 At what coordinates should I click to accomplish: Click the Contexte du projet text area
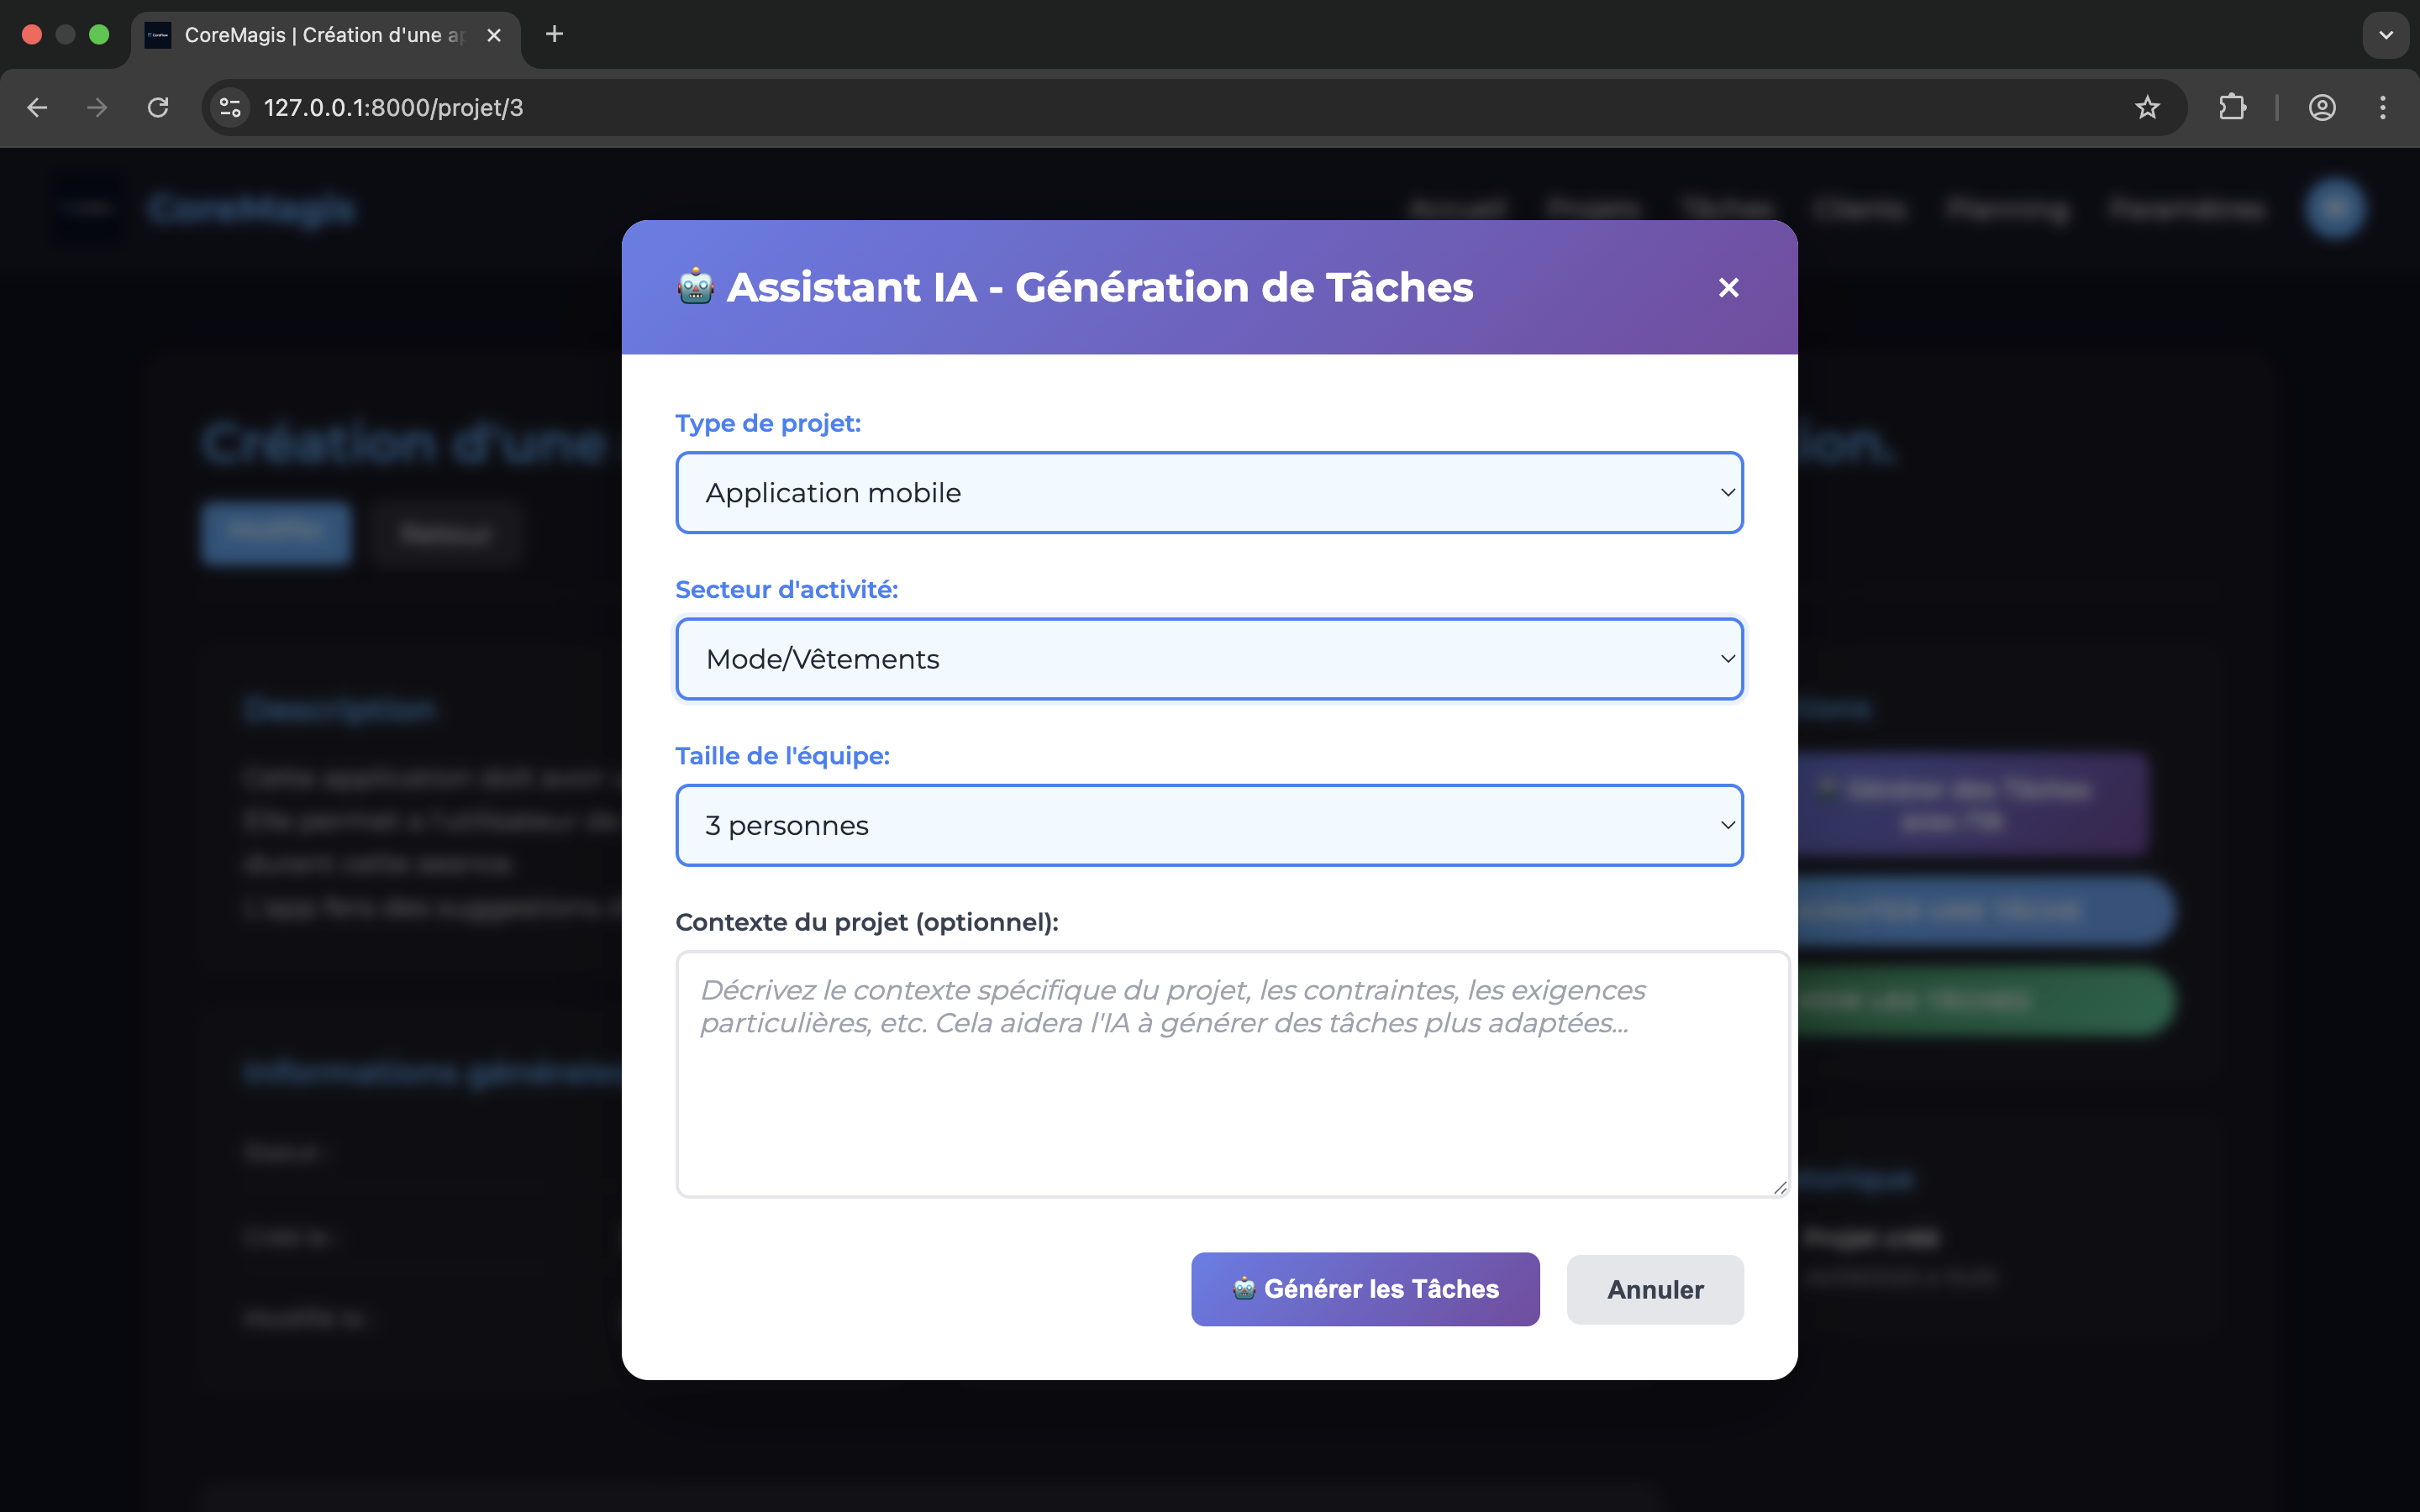1232,1074
